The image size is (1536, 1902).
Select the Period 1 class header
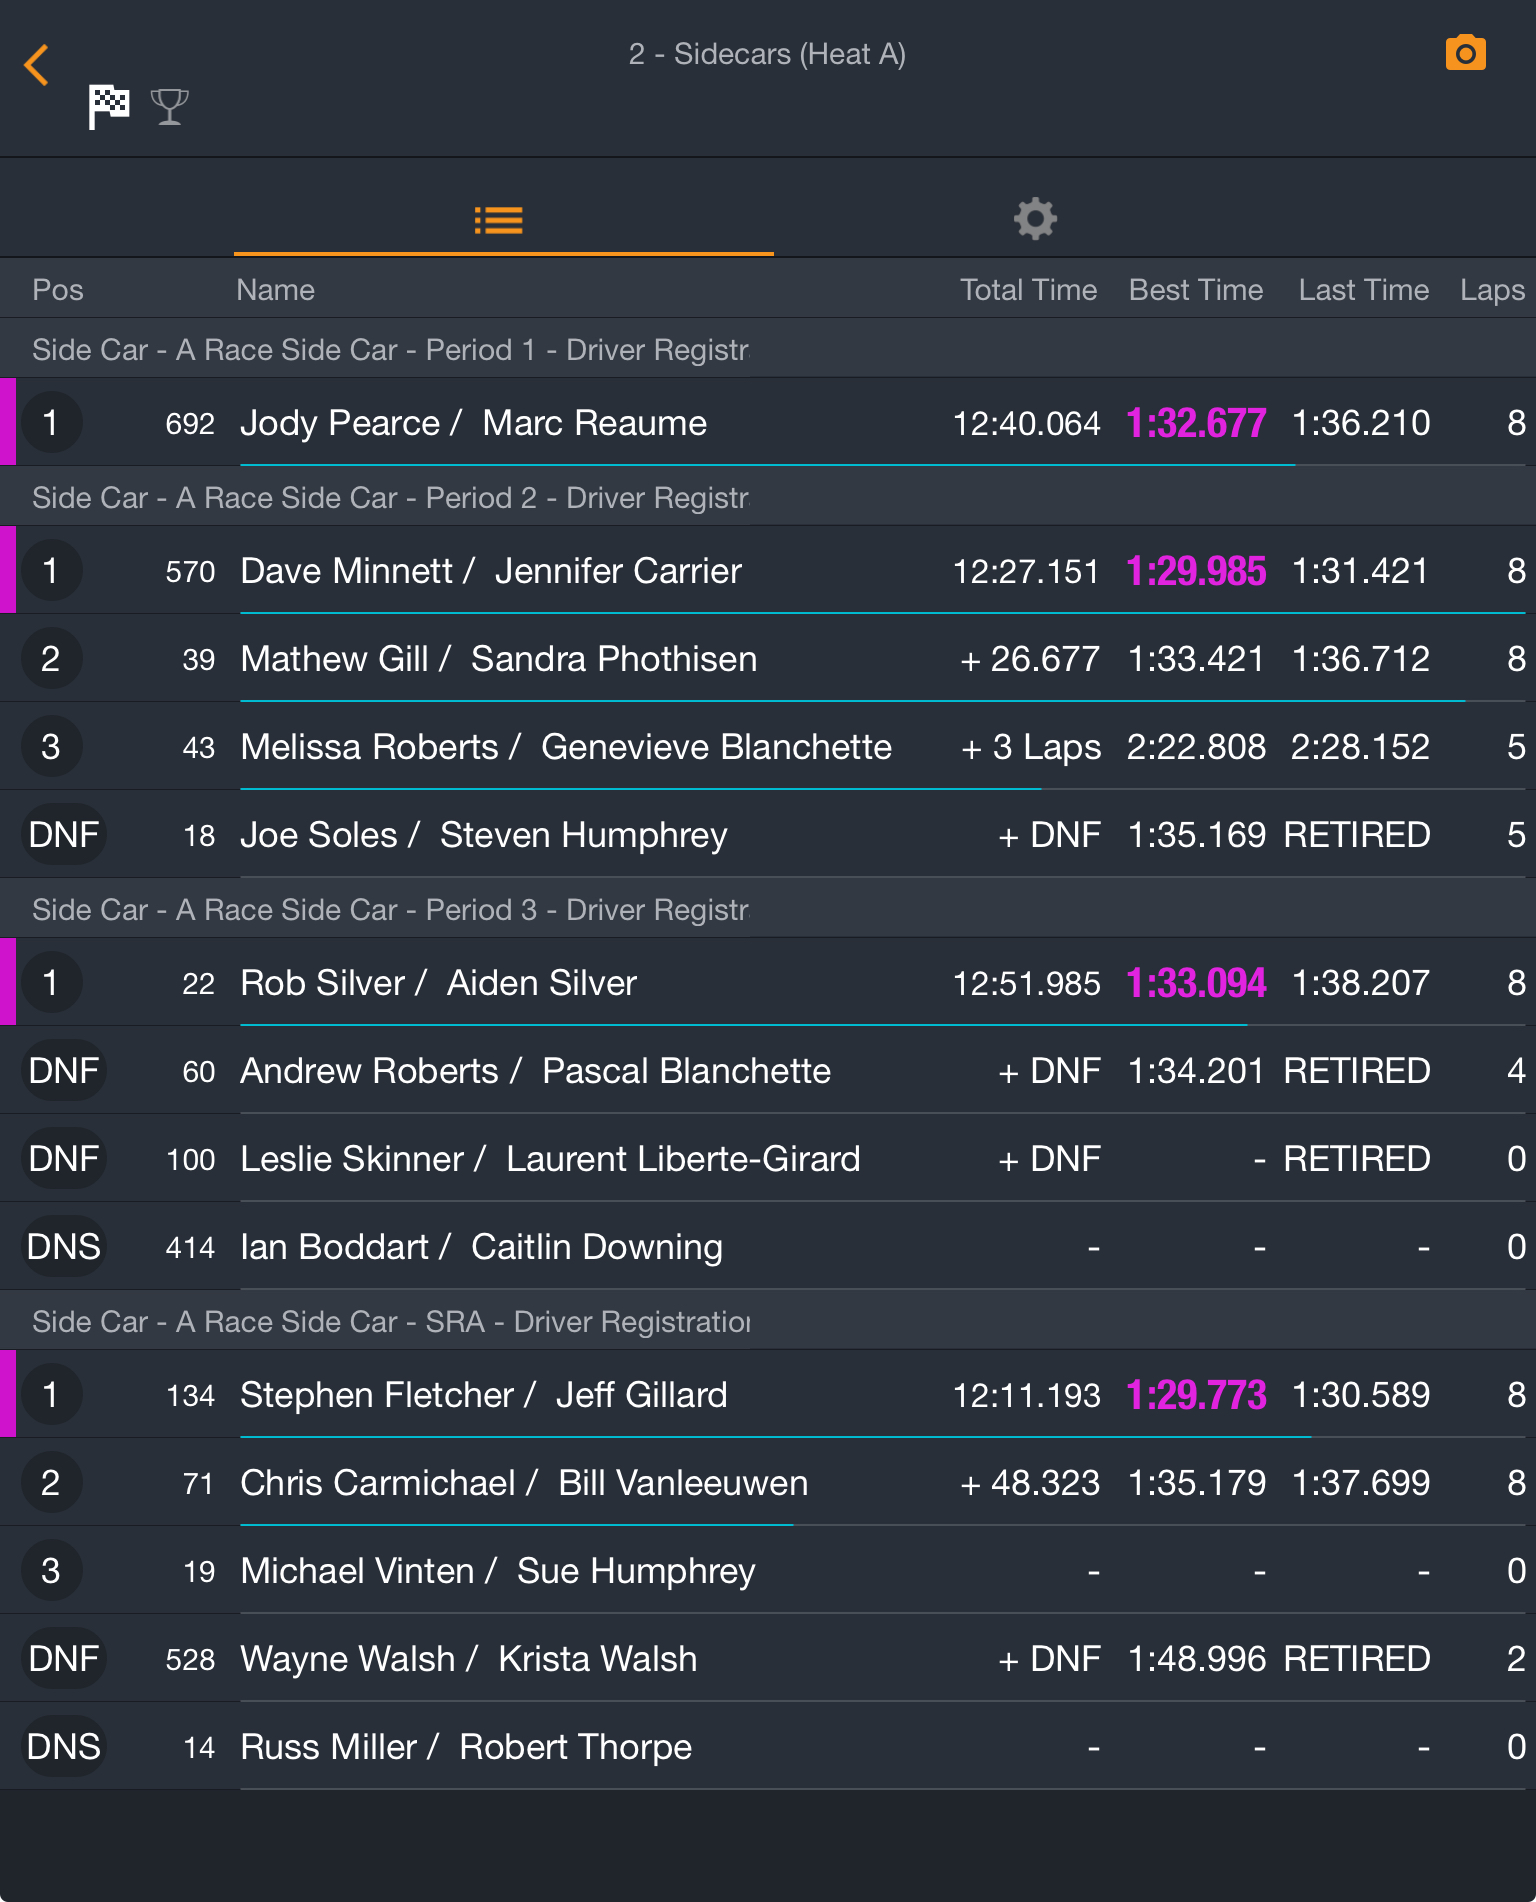768,349
